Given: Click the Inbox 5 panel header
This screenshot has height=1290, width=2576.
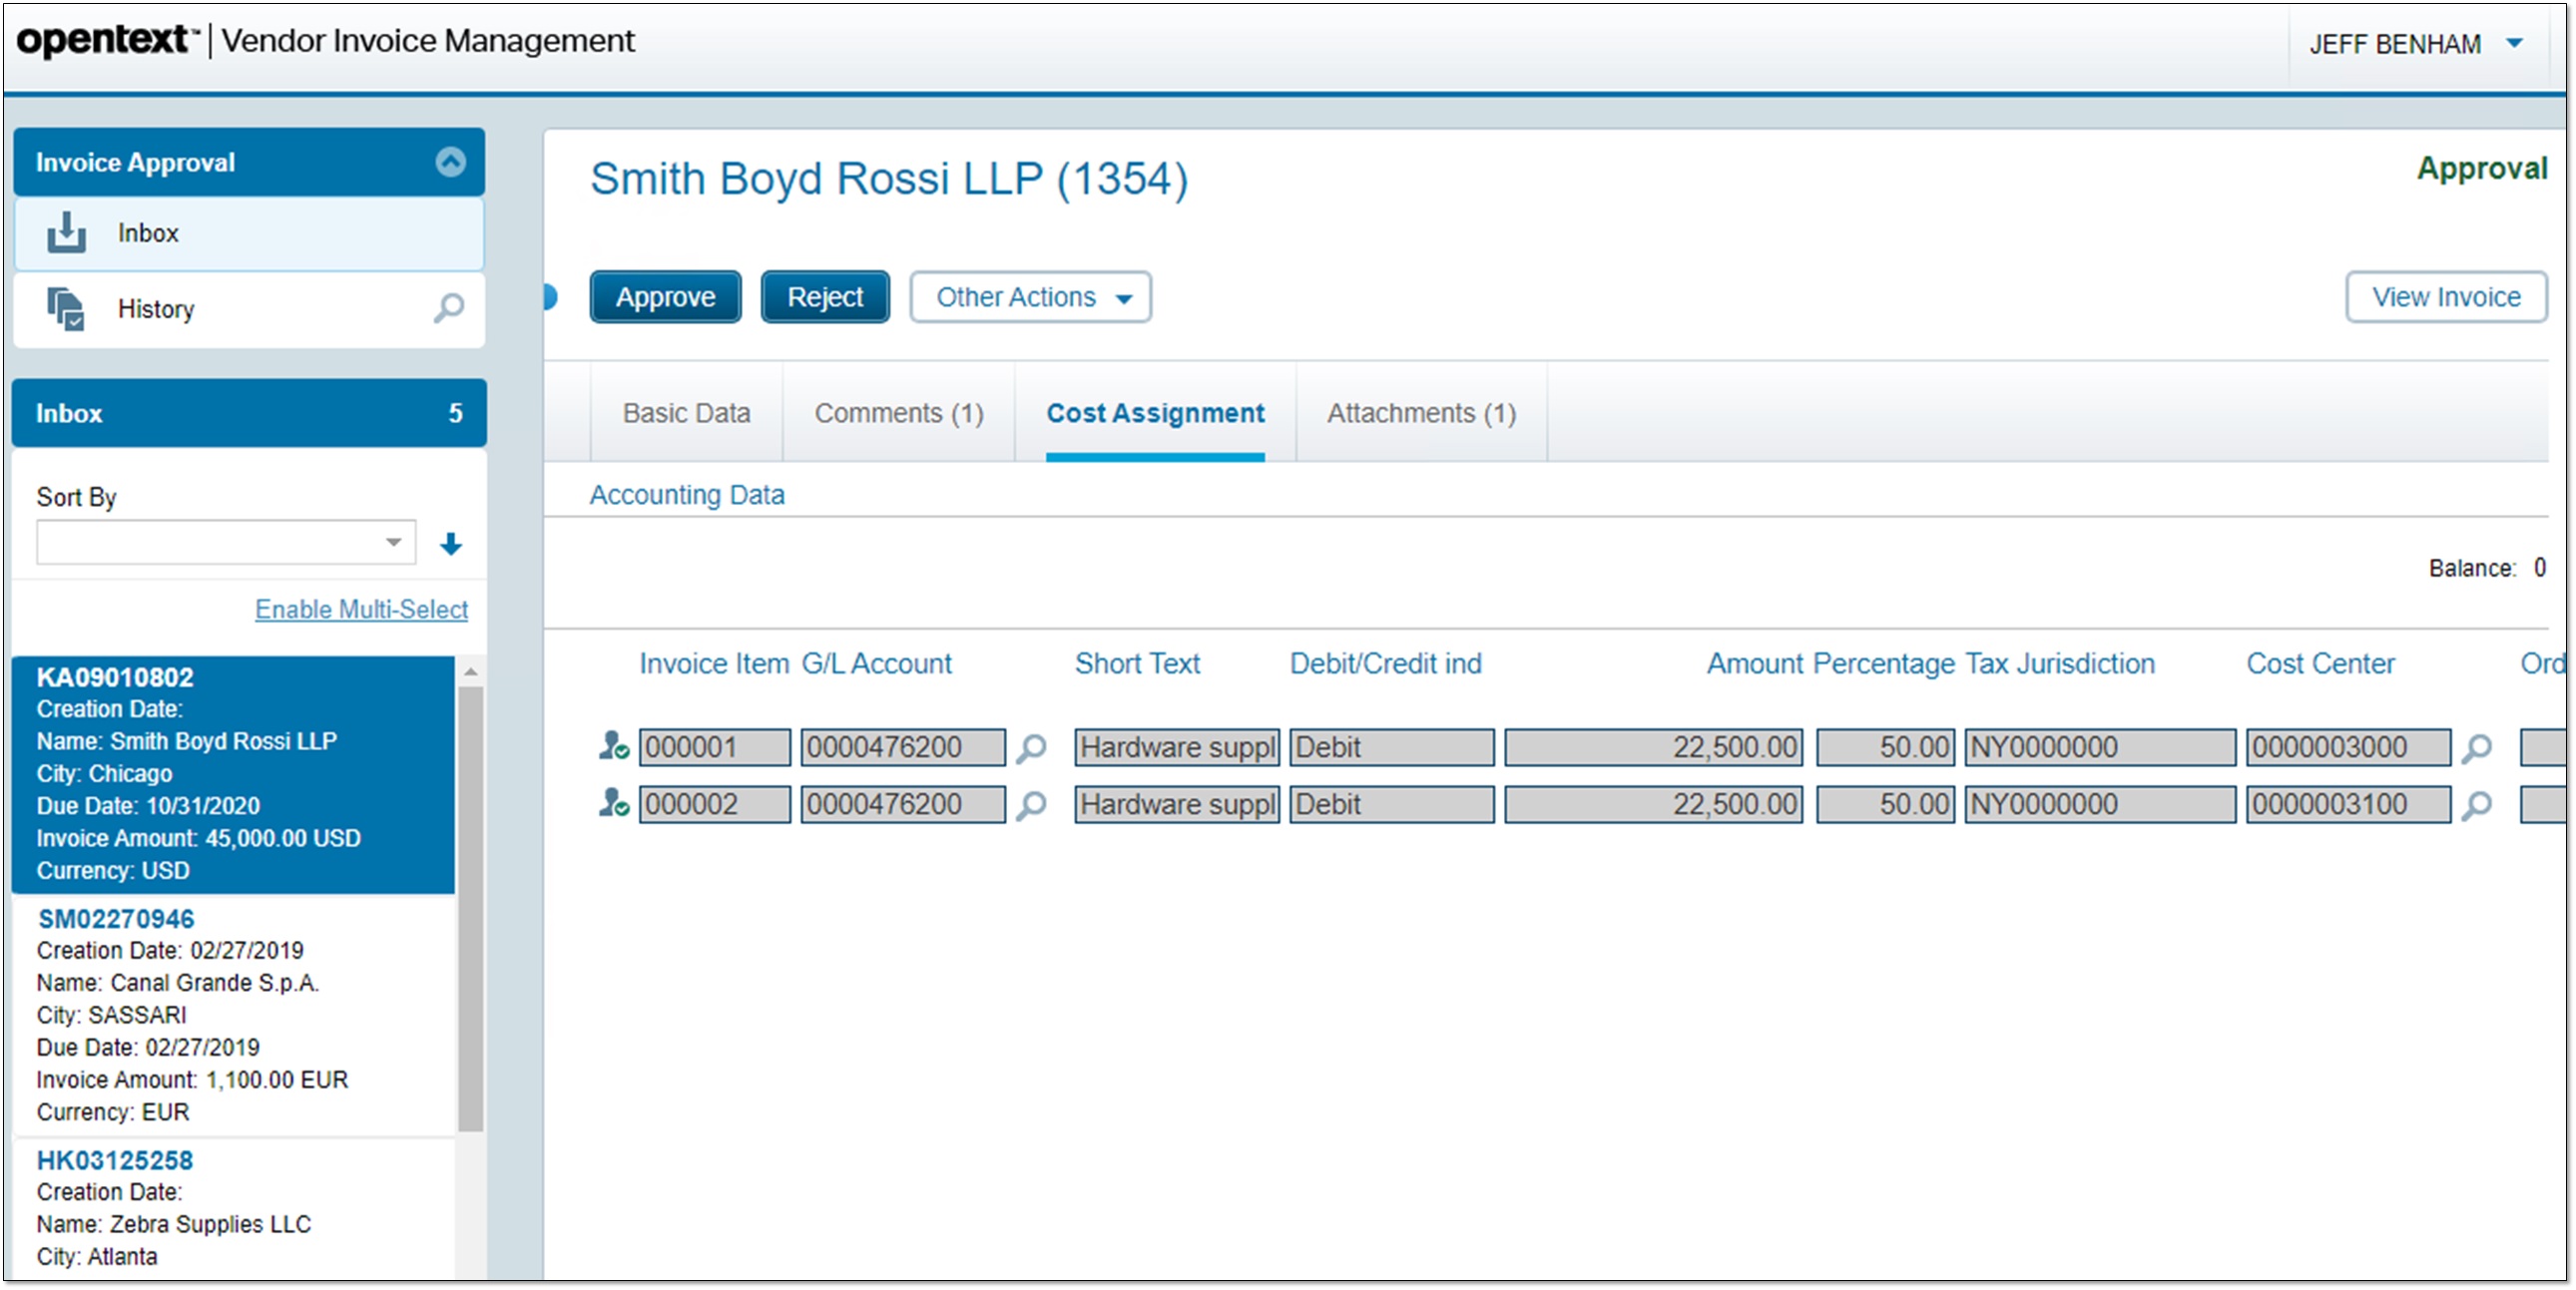Looking at the screenshot, I should point(249,413).
